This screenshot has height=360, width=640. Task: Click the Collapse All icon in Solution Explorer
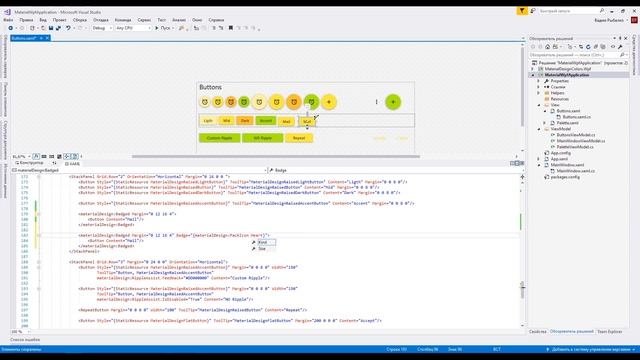pyautogui.click(x=596, y=47)
